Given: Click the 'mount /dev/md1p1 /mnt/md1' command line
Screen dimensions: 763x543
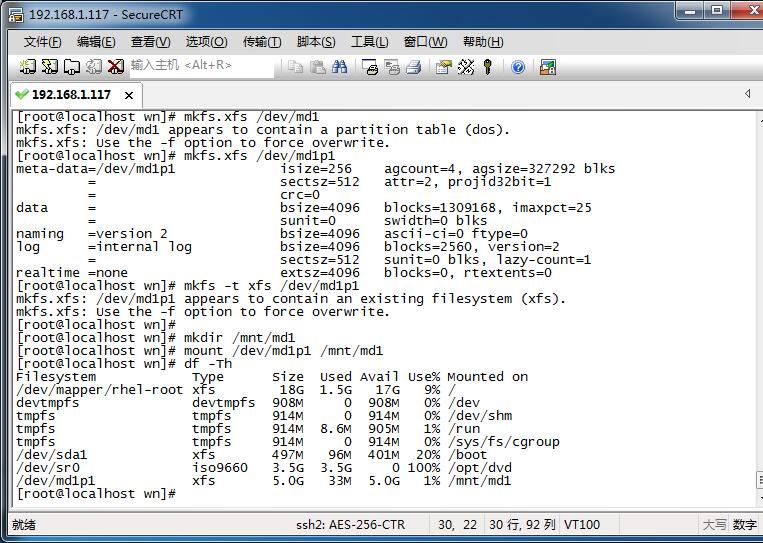Looking at the screenshot, I should pos(200,350).
